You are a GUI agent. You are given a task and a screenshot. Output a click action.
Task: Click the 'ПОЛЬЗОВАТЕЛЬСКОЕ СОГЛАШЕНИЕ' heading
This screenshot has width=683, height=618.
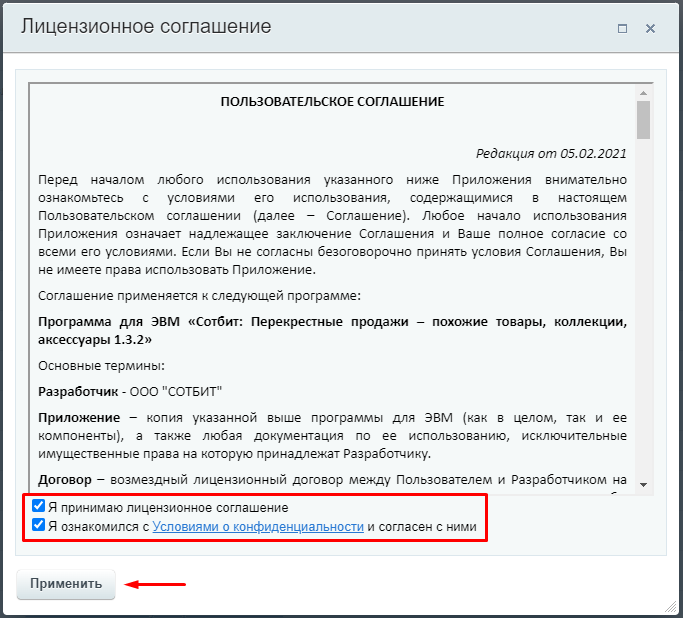tap(332, 102)
